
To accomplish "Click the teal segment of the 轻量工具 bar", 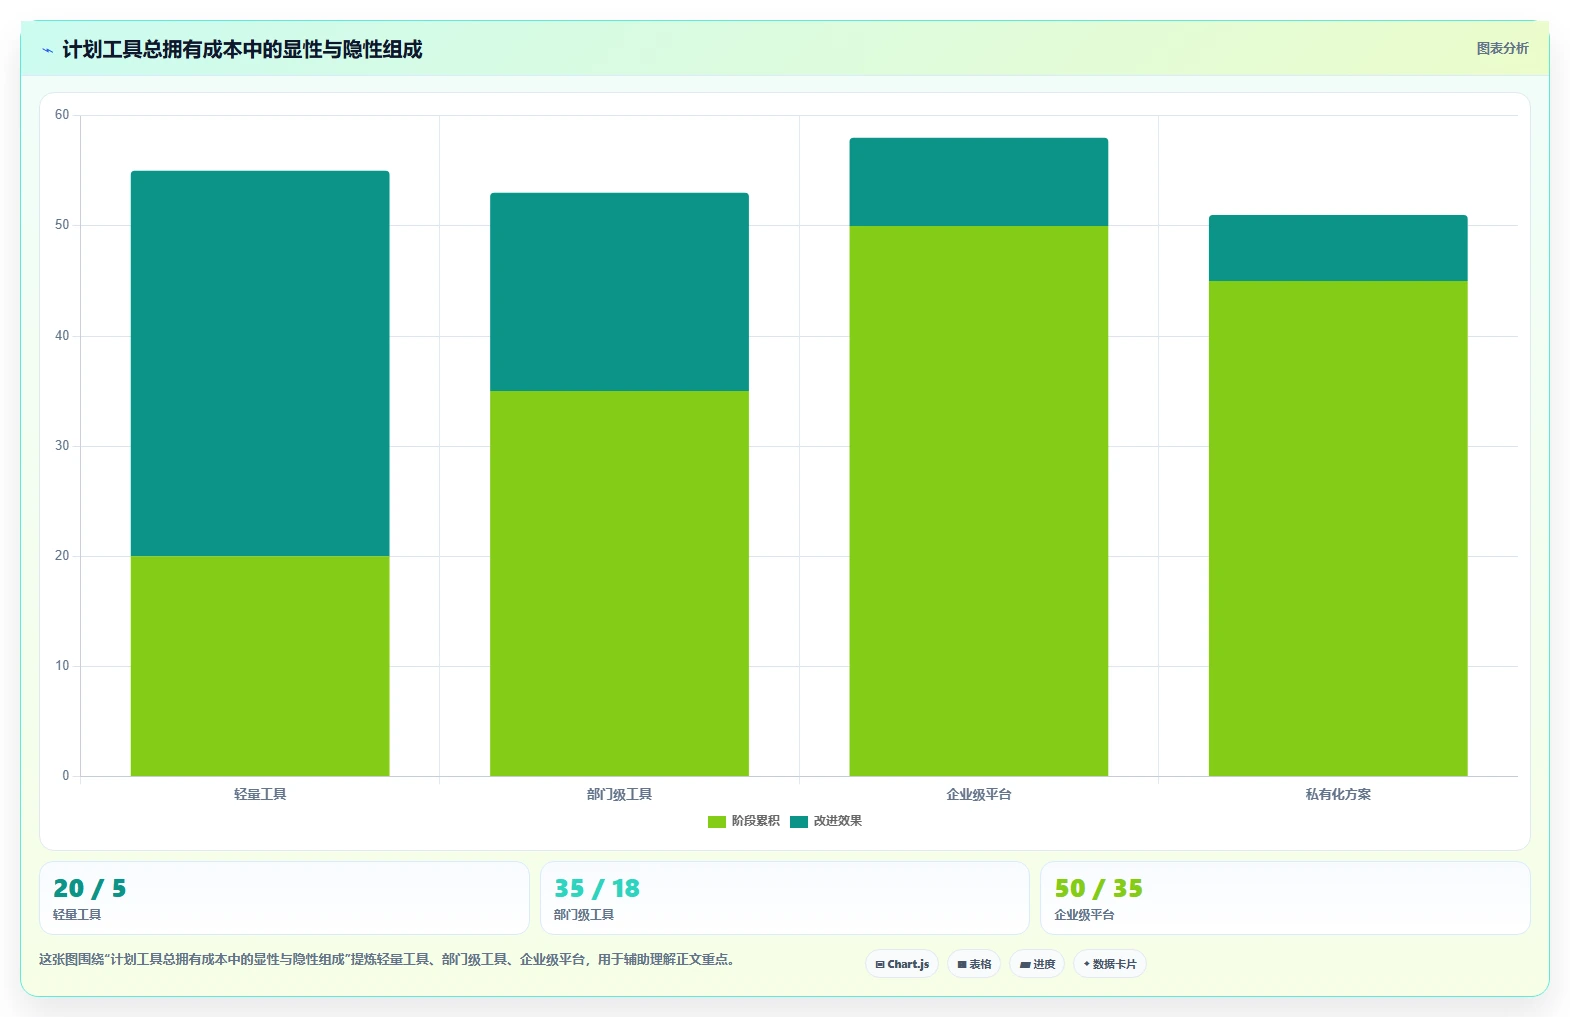I will [260, 363].
